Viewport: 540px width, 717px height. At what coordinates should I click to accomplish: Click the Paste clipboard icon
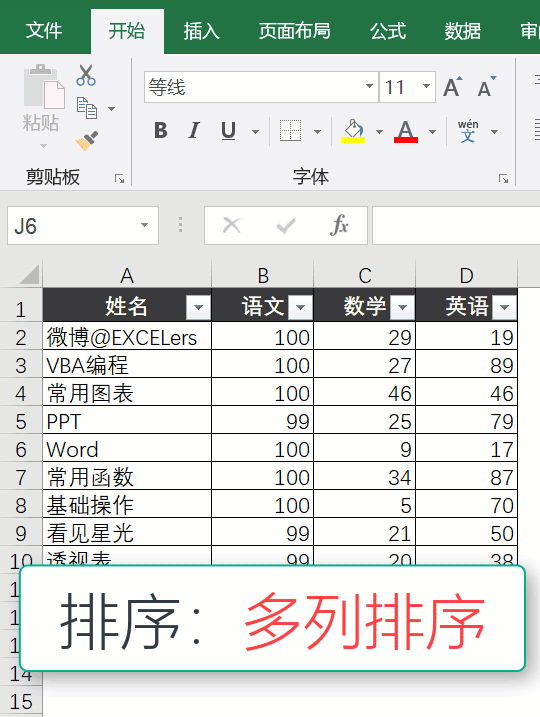[x=43, y=87]
